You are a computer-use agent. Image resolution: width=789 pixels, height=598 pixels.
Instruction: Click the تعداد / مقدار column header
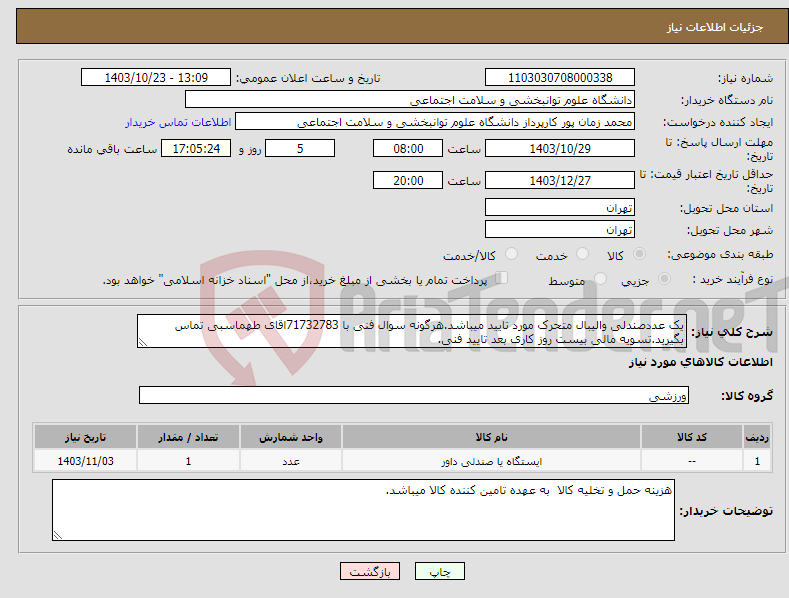tap(188, 437)
